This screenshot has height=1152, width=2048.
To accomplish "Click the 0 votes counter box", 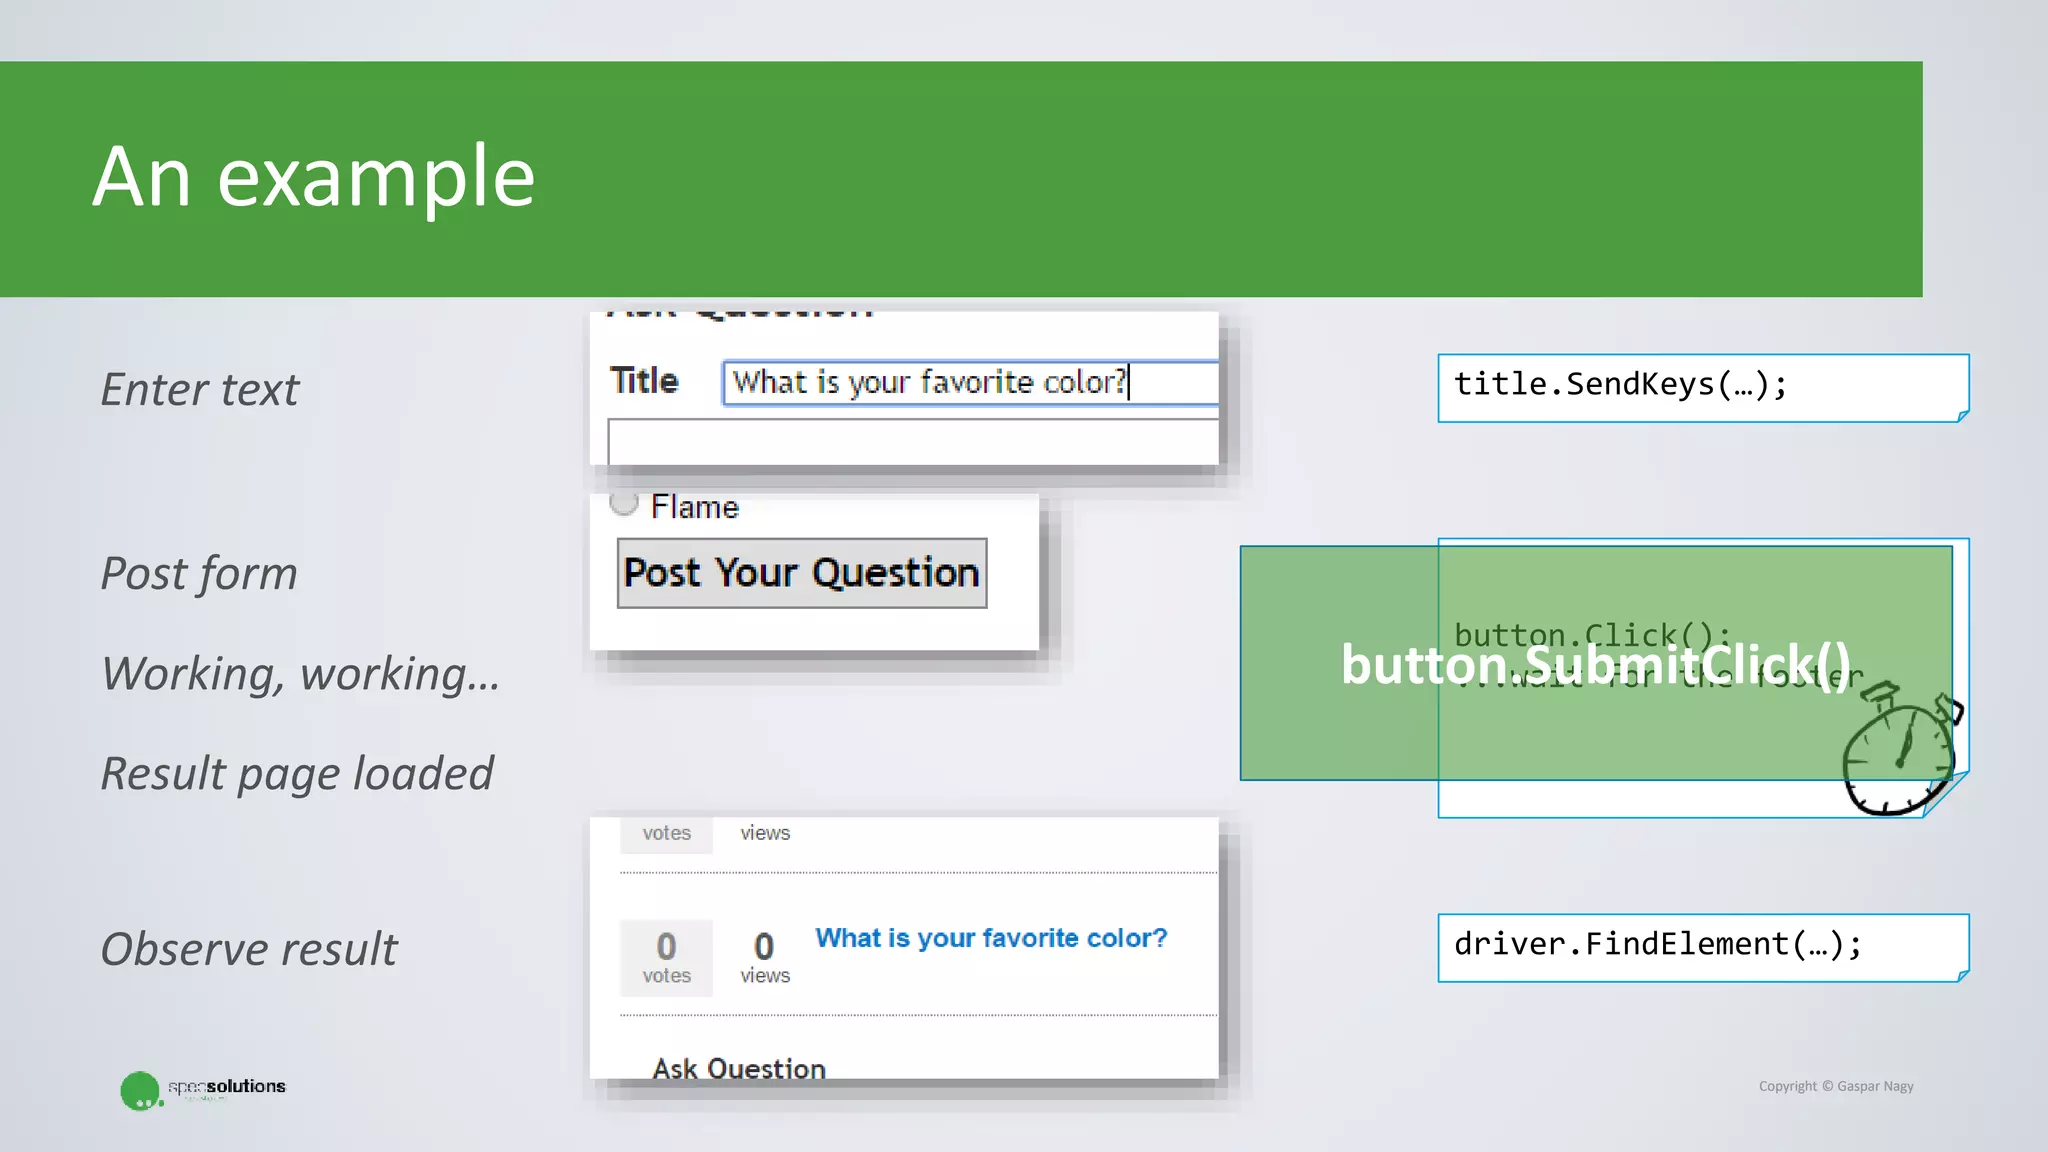I will click(x=666, y=958).
